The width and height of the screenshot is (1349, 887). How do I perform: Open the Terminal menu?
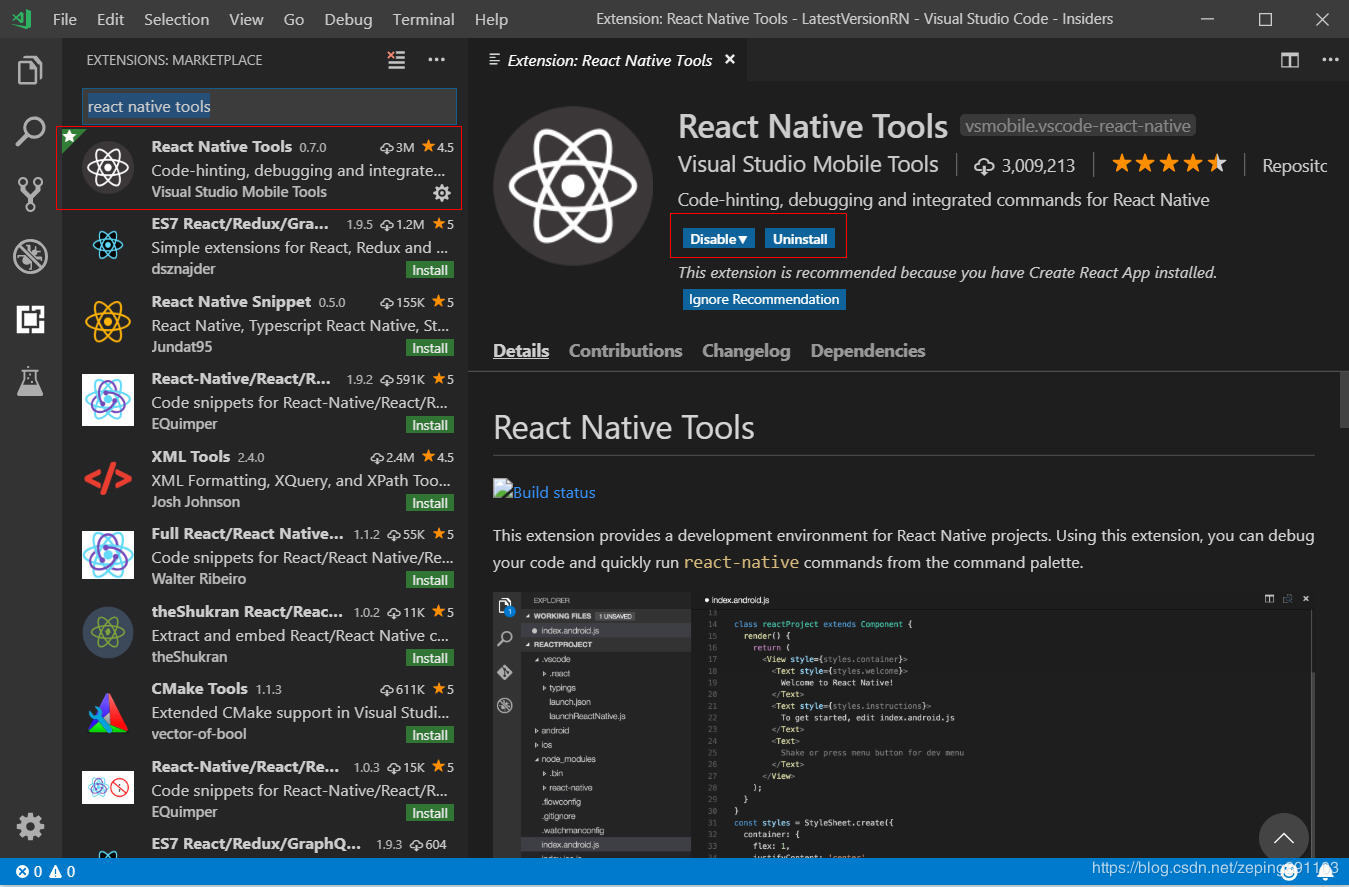point(426,19)
